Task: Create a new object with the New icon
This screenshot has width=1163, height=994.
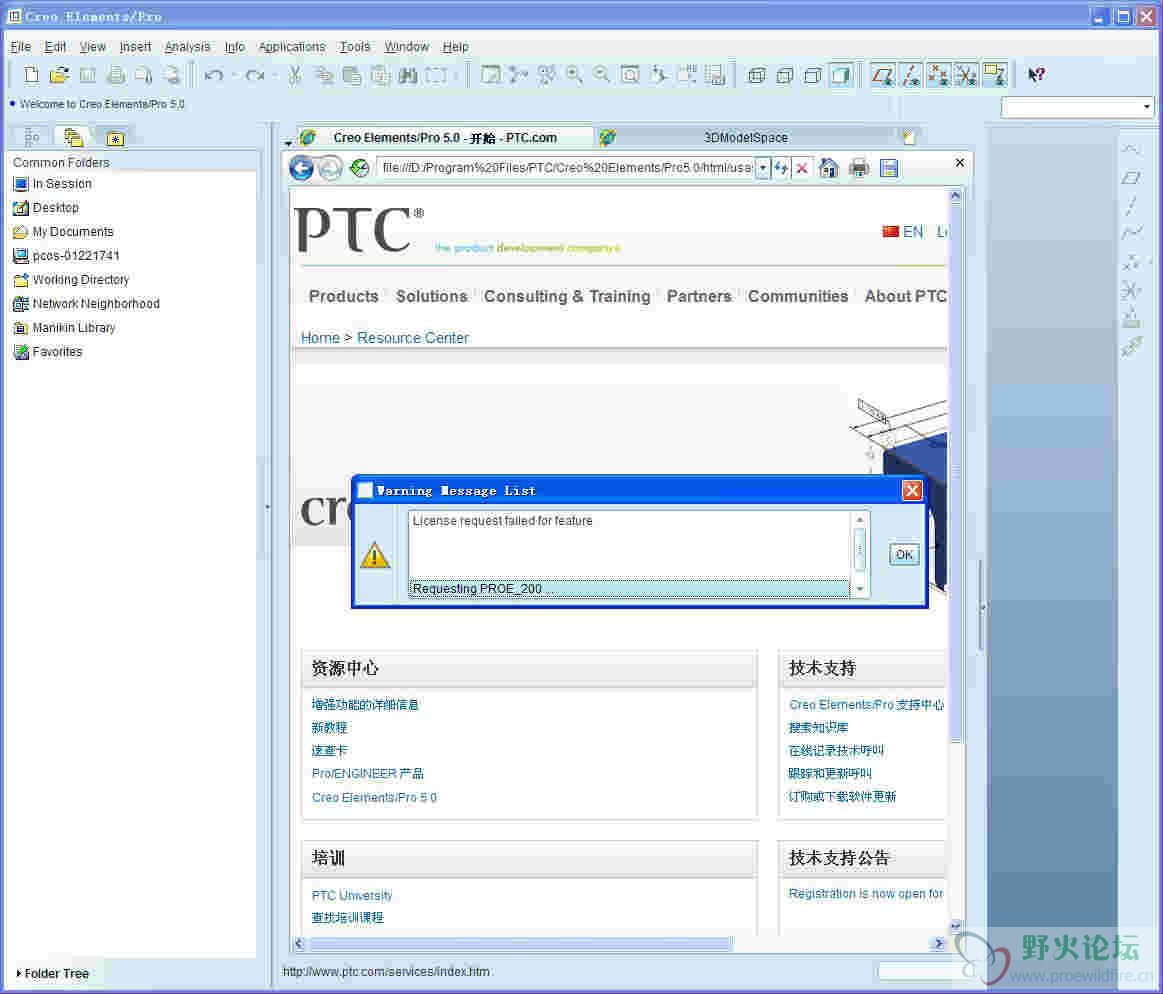Action: point(31,74)
